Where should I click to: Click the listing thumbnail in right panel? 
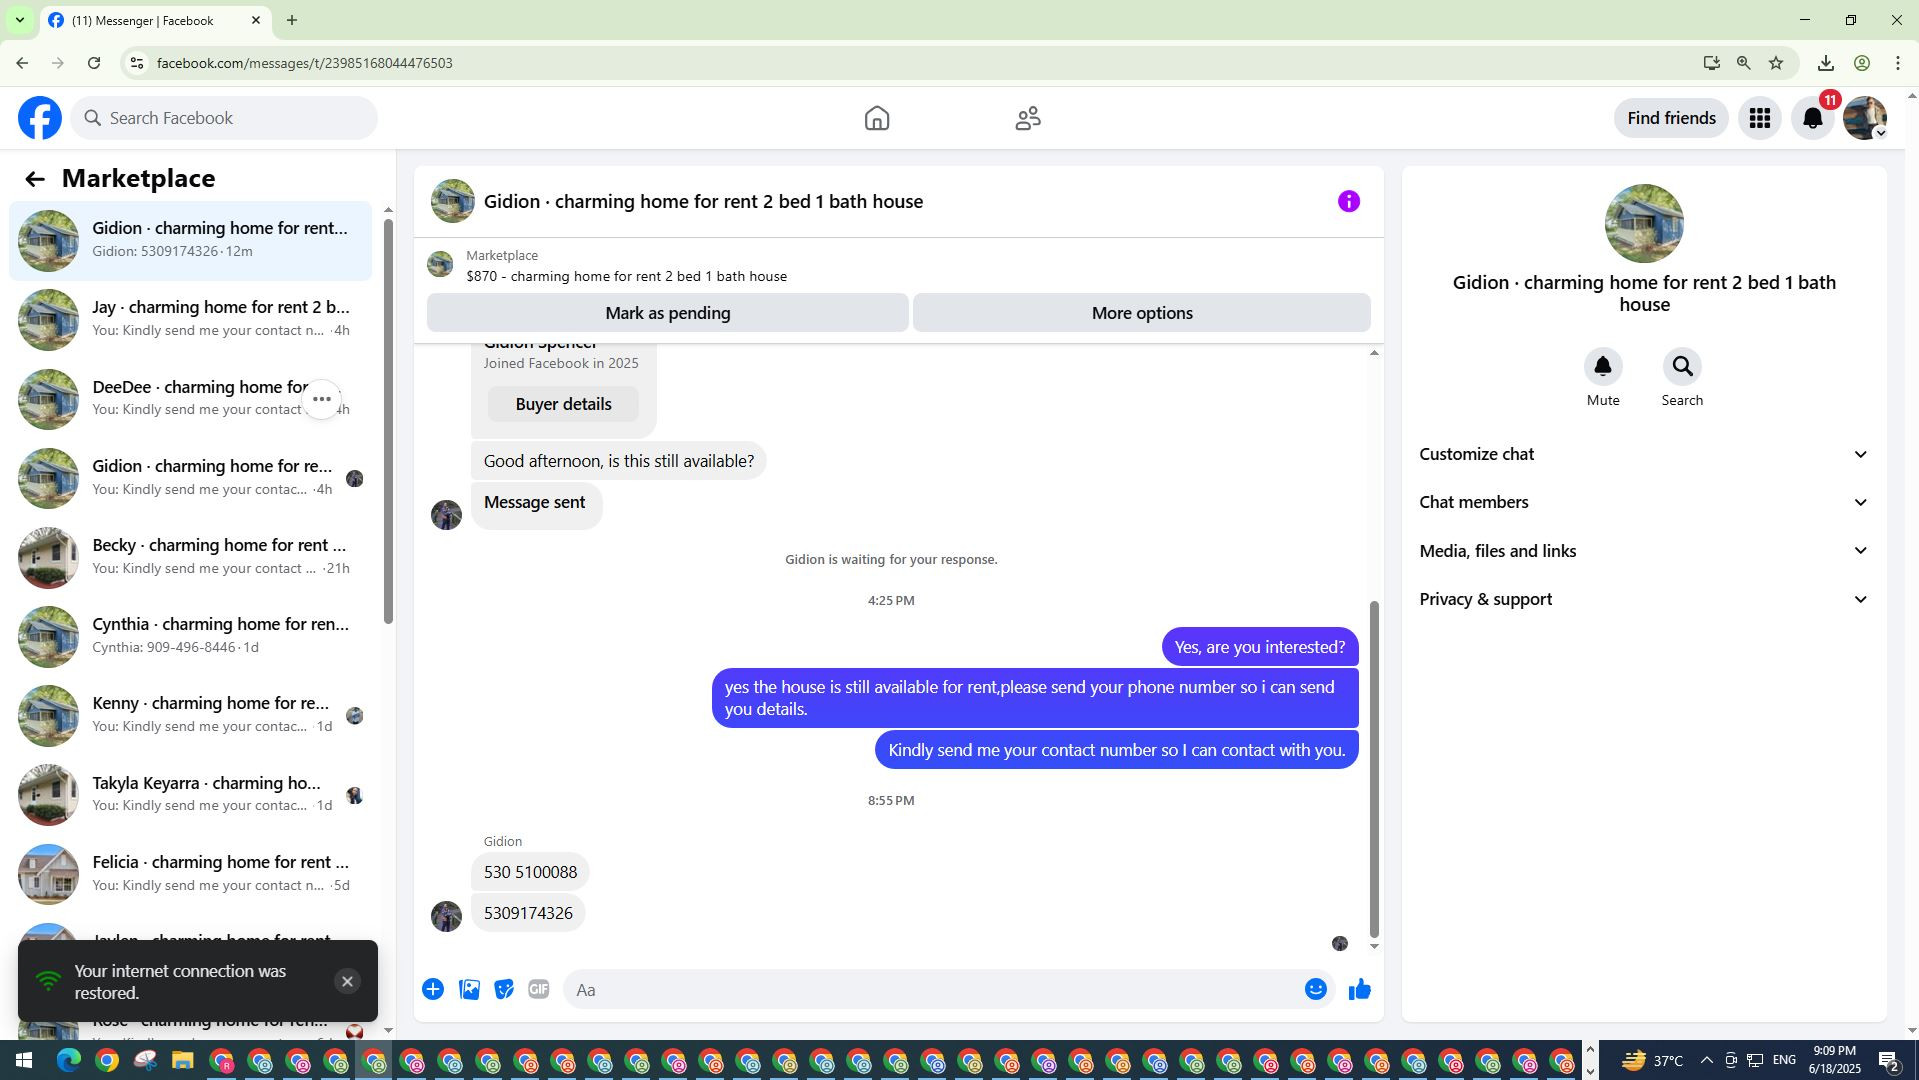(x=1644, y=224)
